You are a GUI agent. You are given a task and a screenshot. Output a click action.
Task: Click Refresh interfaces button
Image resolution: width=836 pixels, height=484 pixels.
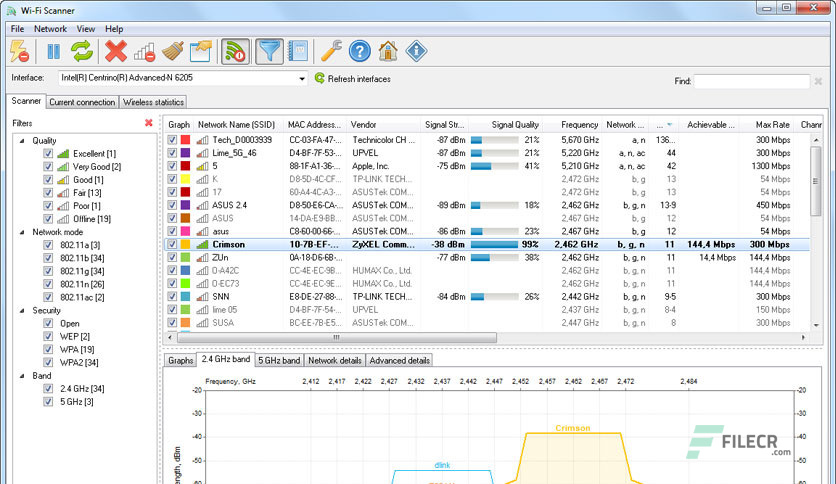(353, 79)
